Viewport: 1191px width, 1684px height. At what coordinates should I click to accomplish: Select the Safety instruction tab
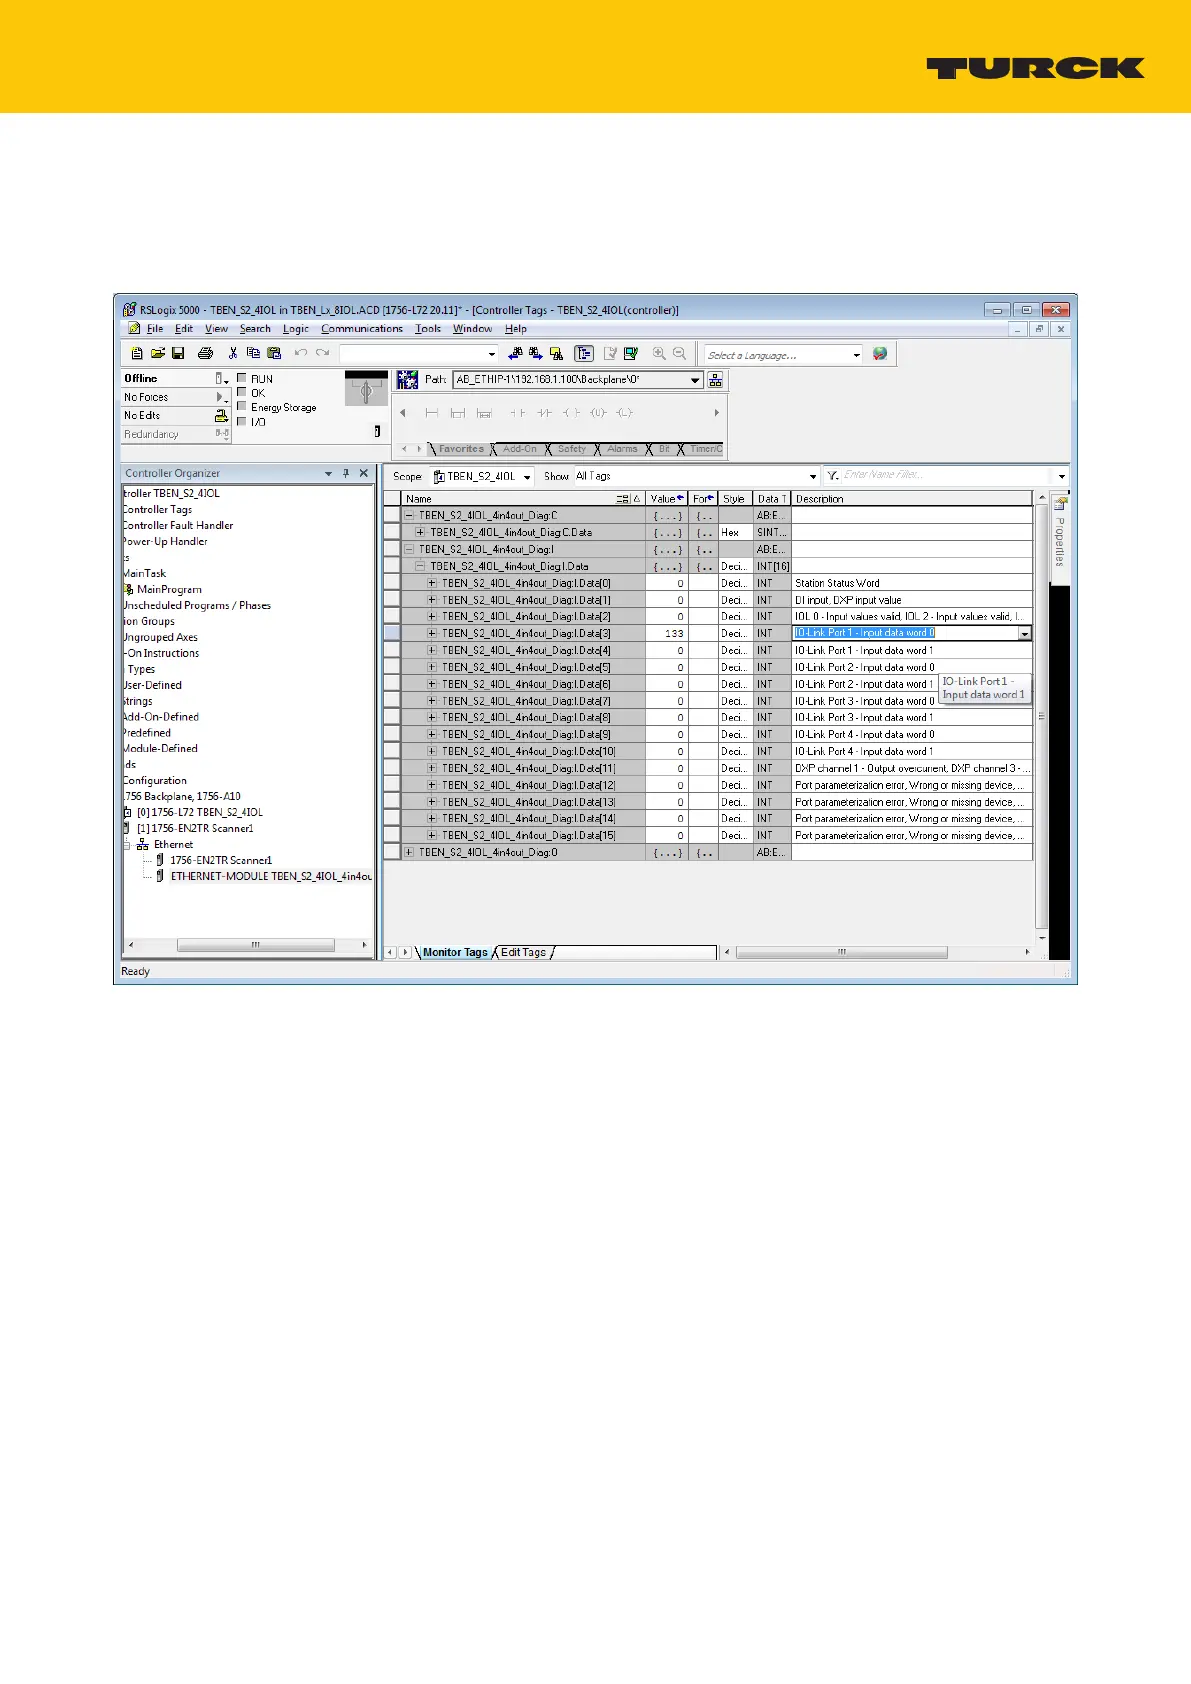[x=572, y=449]
